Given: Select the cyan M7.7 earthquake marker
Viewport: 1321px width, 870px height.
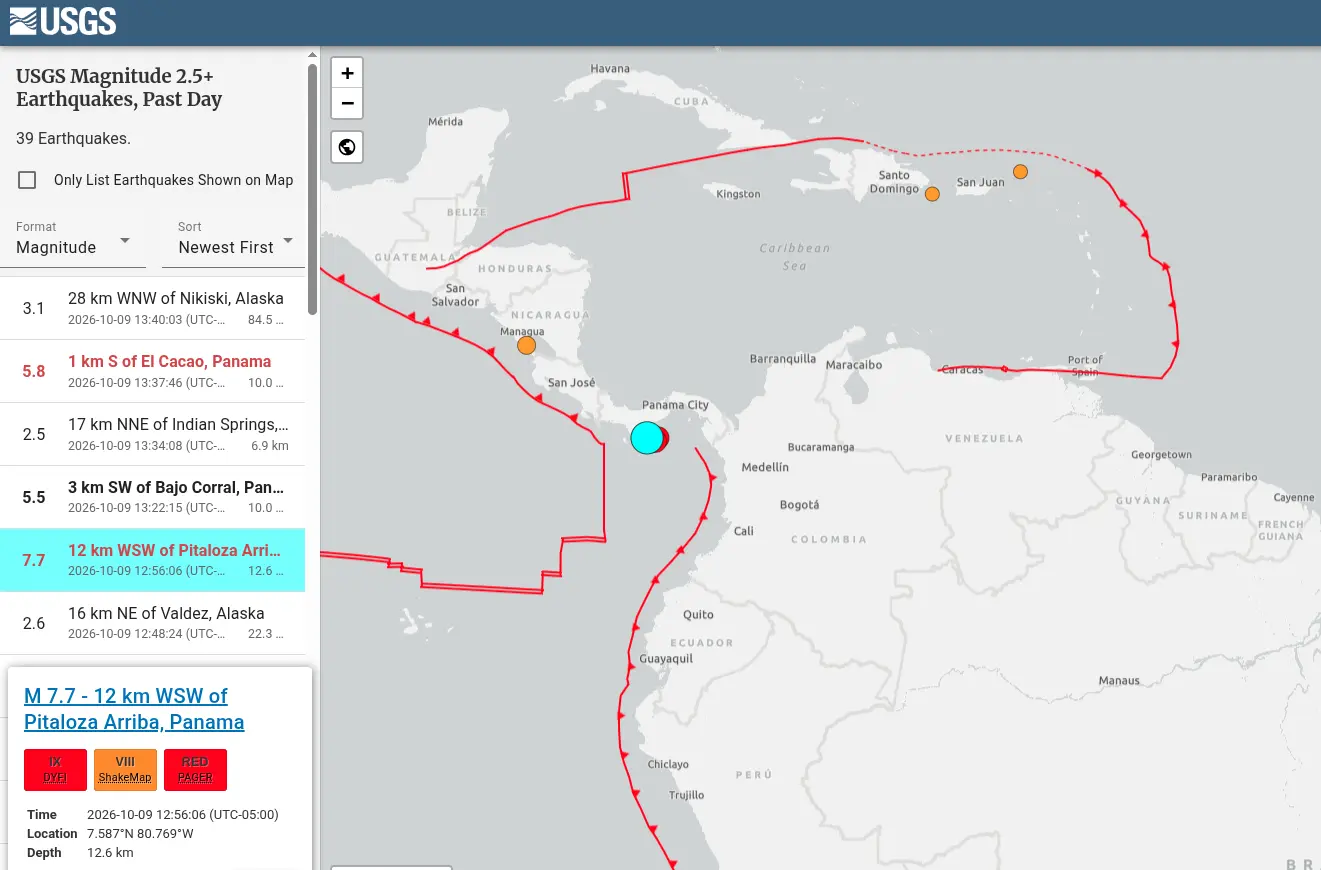Looking at the screenshot, I should pyautogui.click(x=647, y=437).
